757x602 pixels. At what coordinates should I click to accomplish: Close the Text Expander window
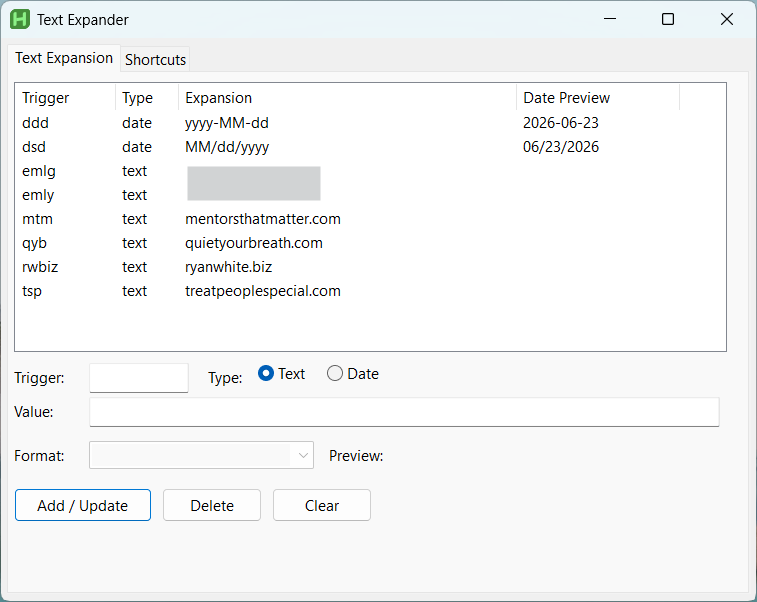(727, 19)
